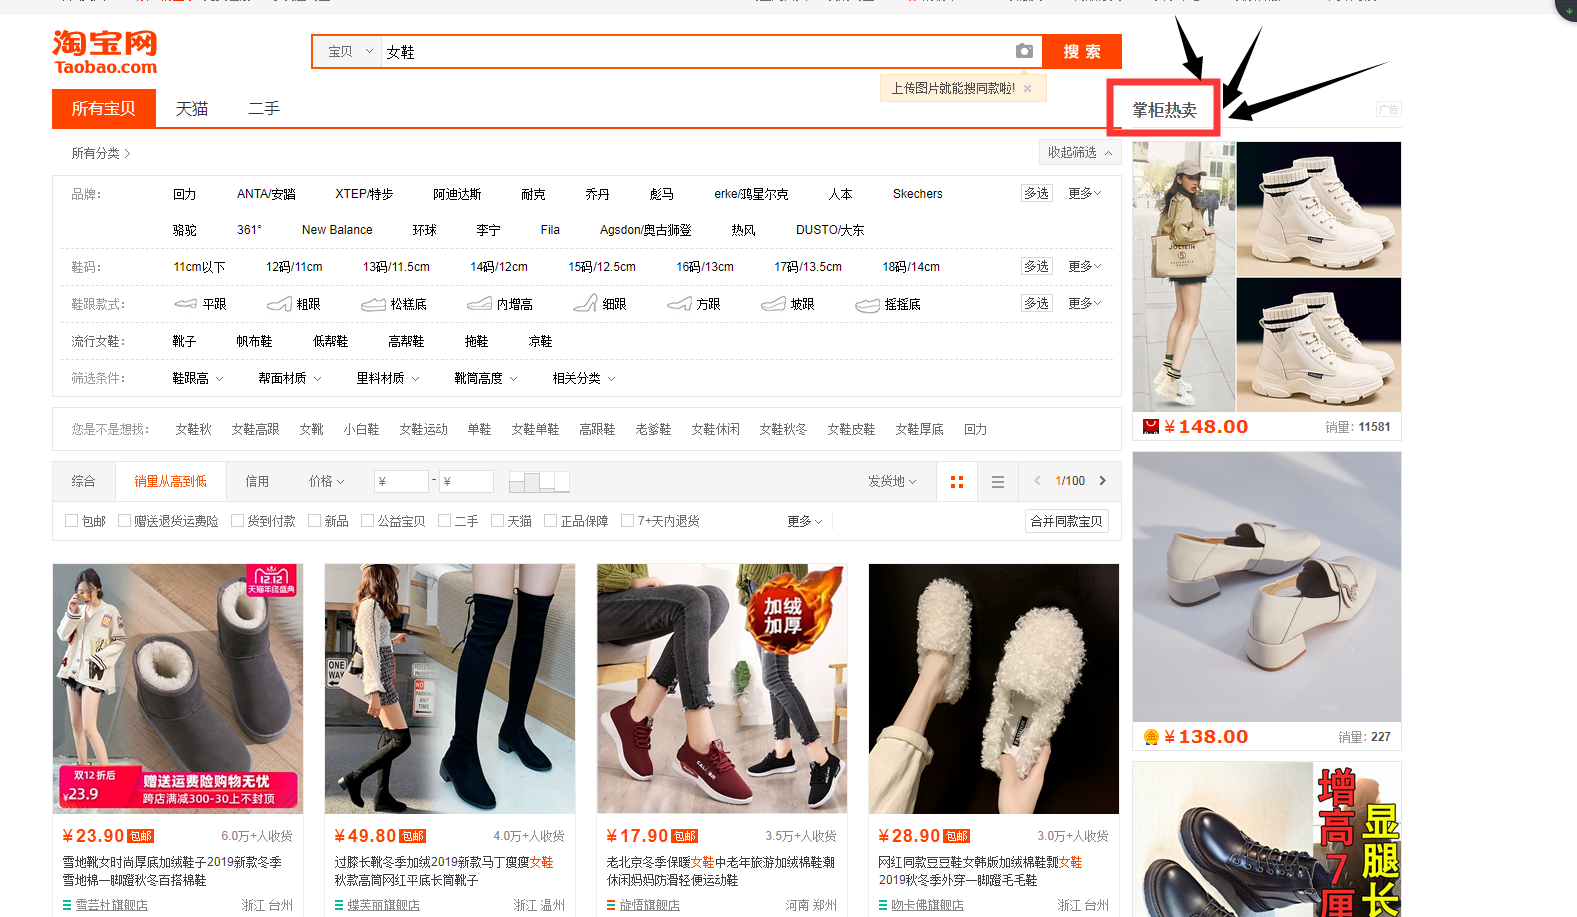
Task: Sort results by 信用 tab
Action: click(257, 482)
